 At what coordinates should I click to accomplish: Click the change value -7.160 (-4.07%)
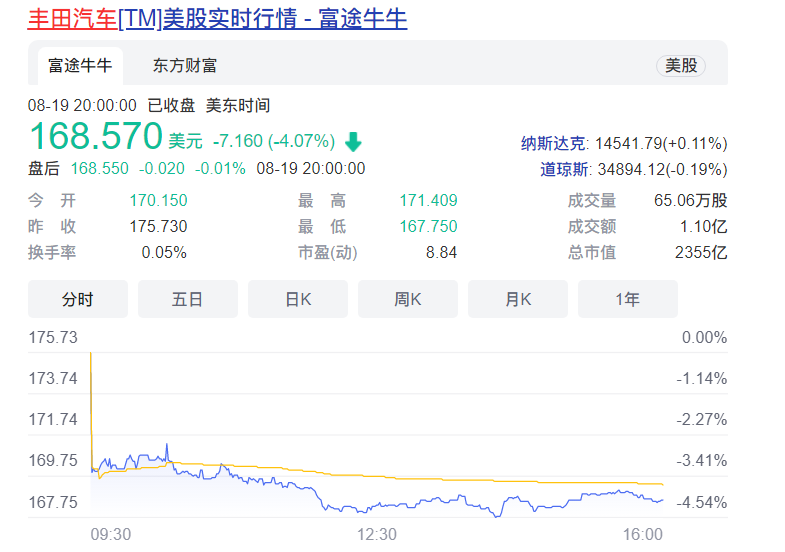pos(274,141)
